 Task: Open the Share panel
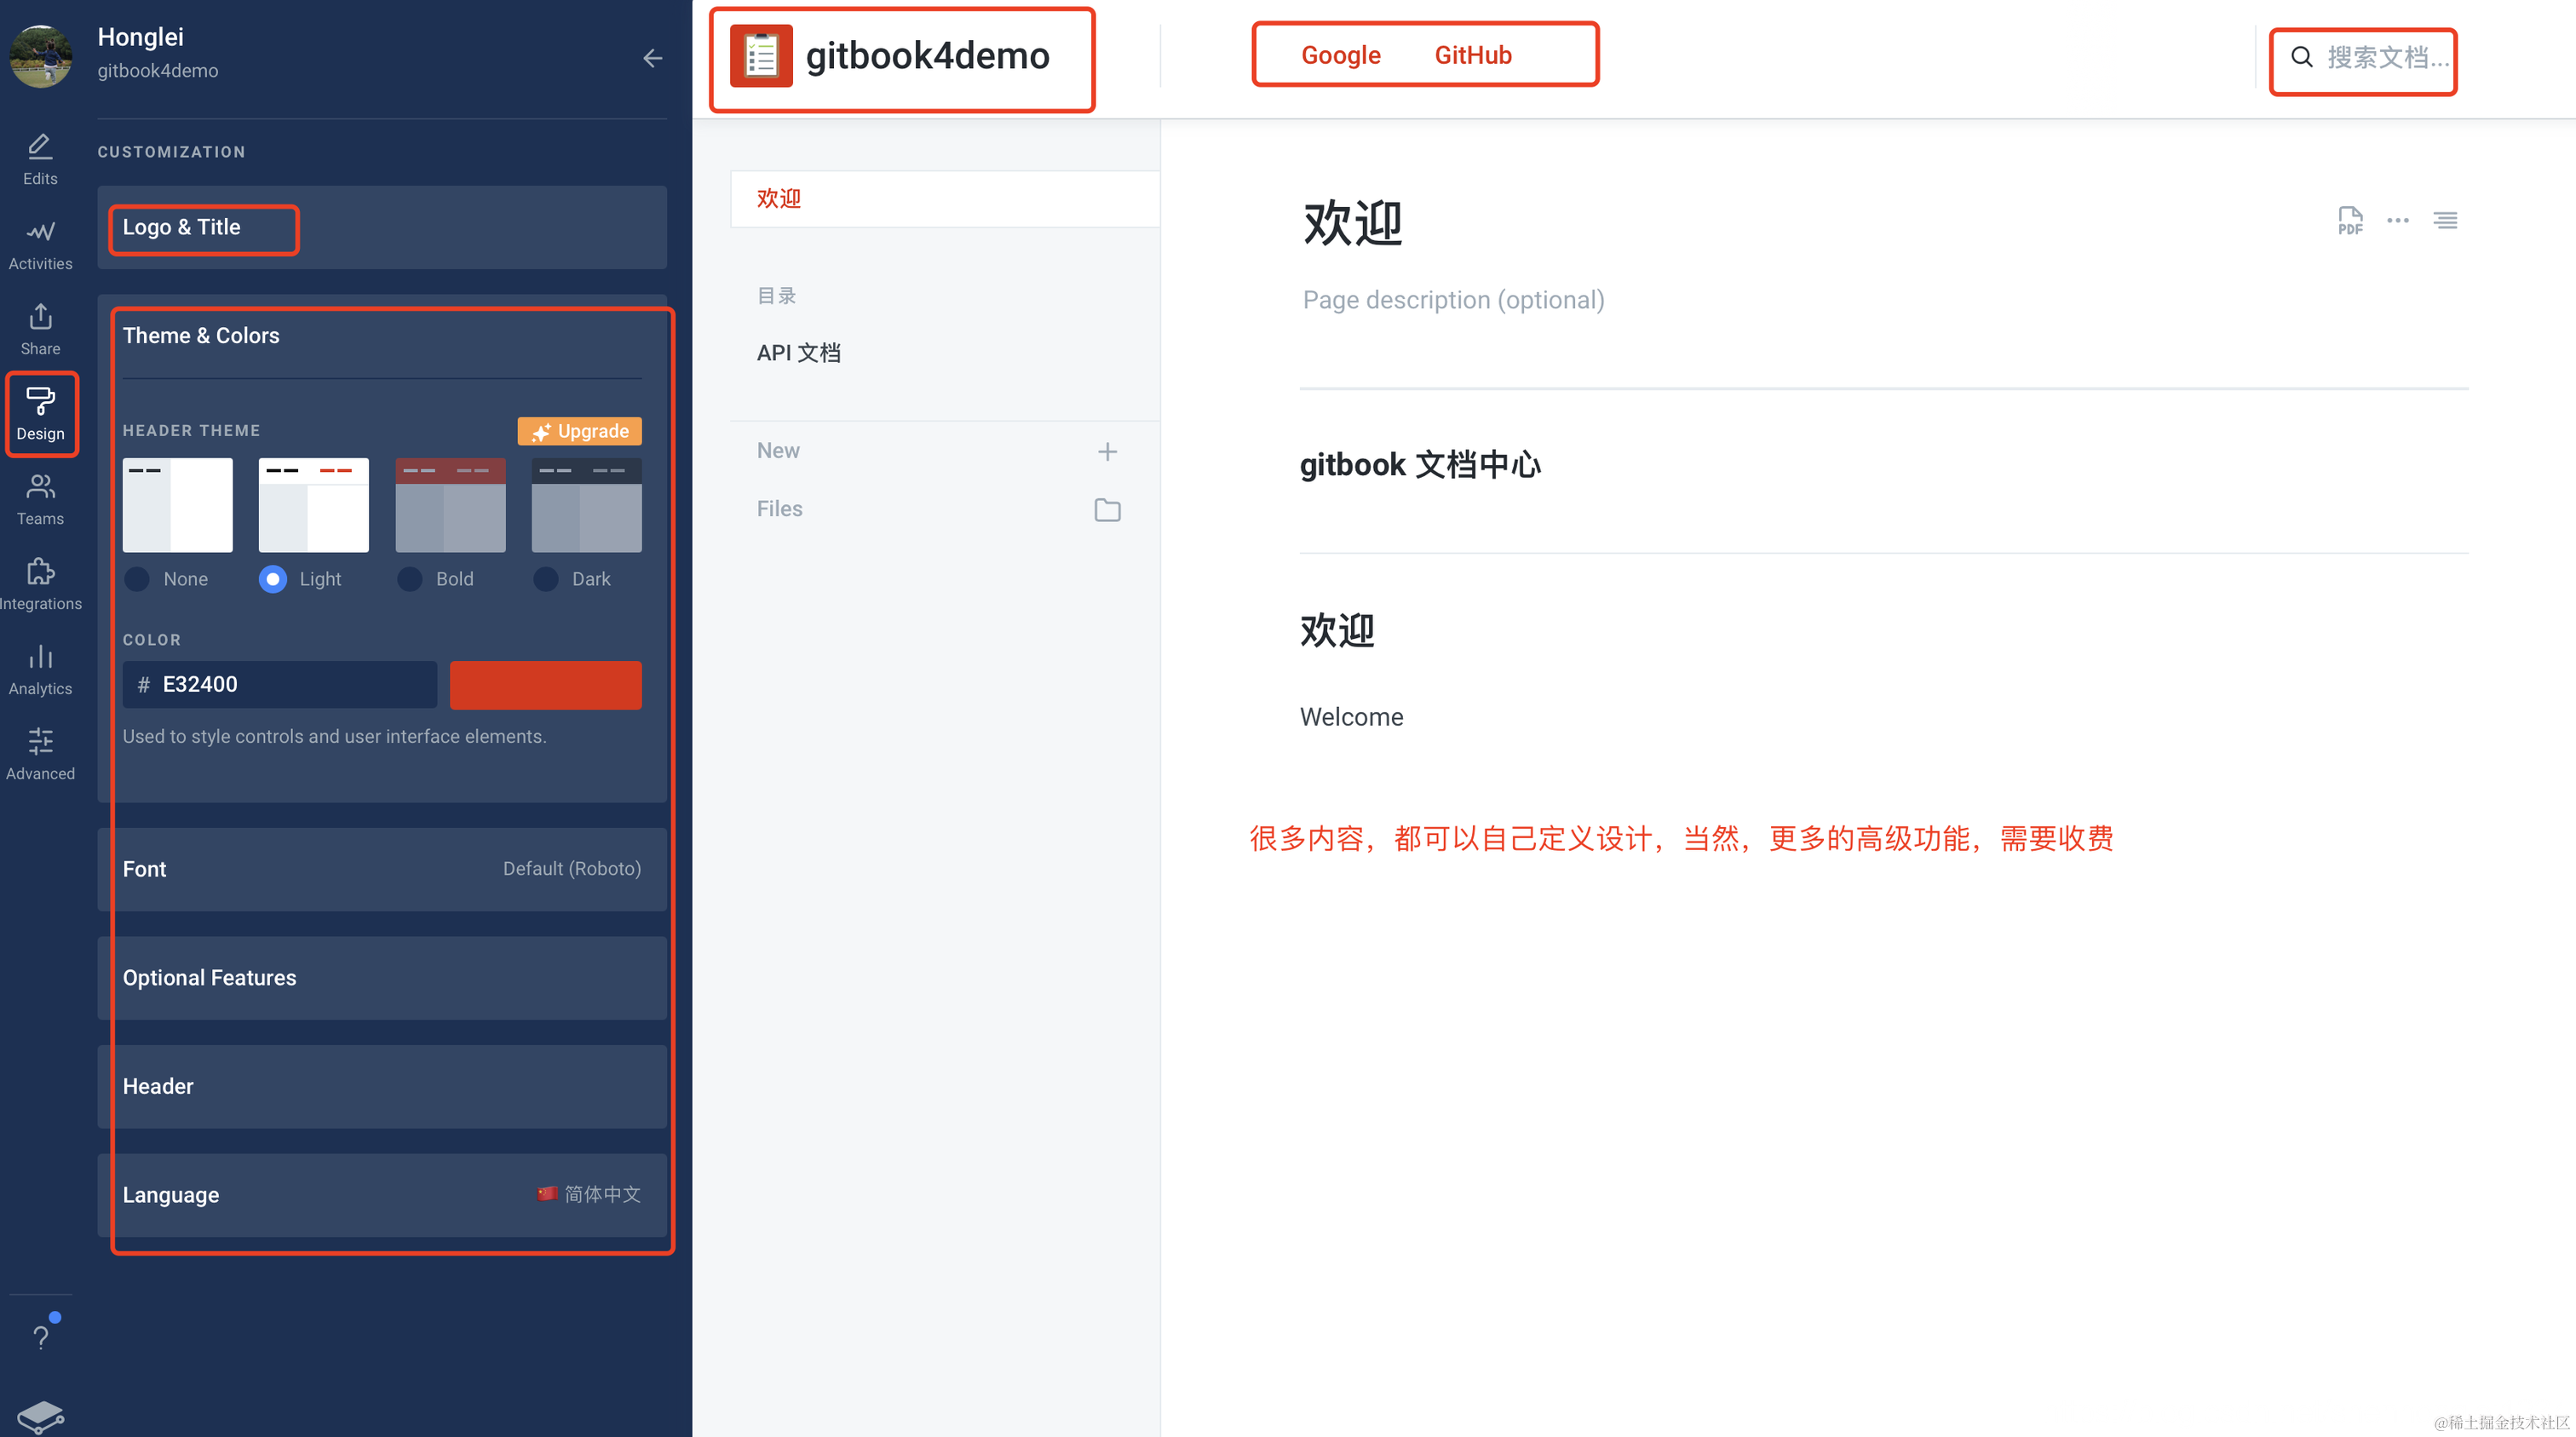click(x=40, y=328)
